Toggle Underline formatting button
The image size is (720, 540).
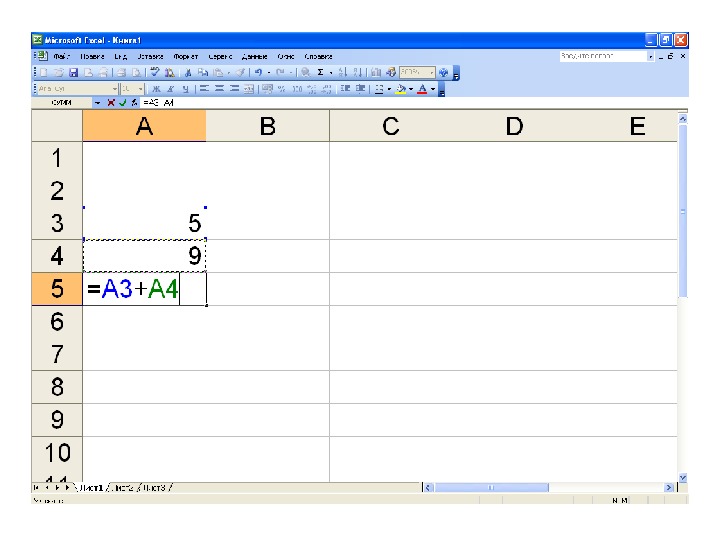[185, 88]
